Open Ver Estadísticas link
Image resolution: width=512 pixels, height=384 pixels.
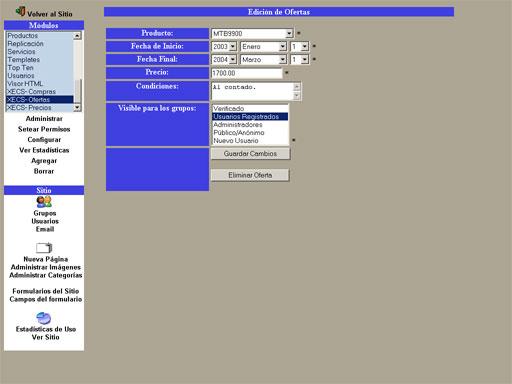click(x=44, y=150)
